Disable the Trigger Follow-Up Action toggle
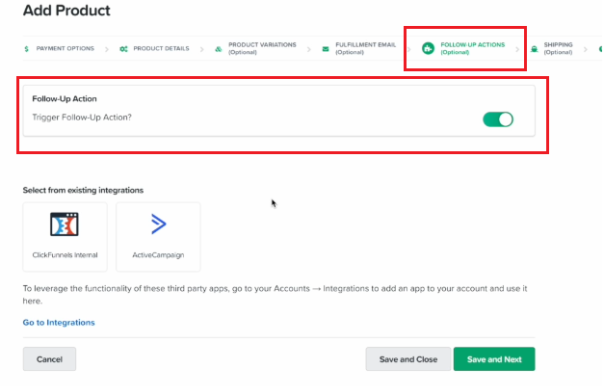Image resolution: width=607 pixels, height=386 pixels. coord(498,119)
